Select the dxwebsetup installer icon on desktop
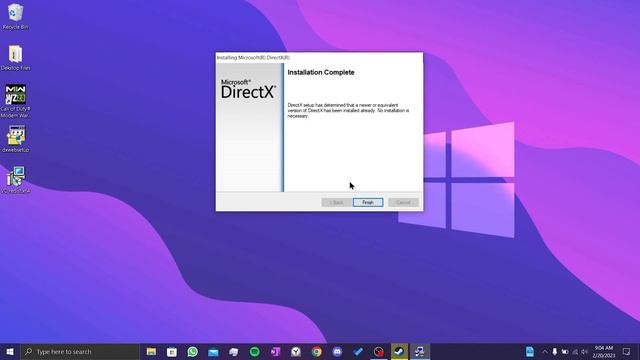640x360 pixels. click(x=16, y=139)
